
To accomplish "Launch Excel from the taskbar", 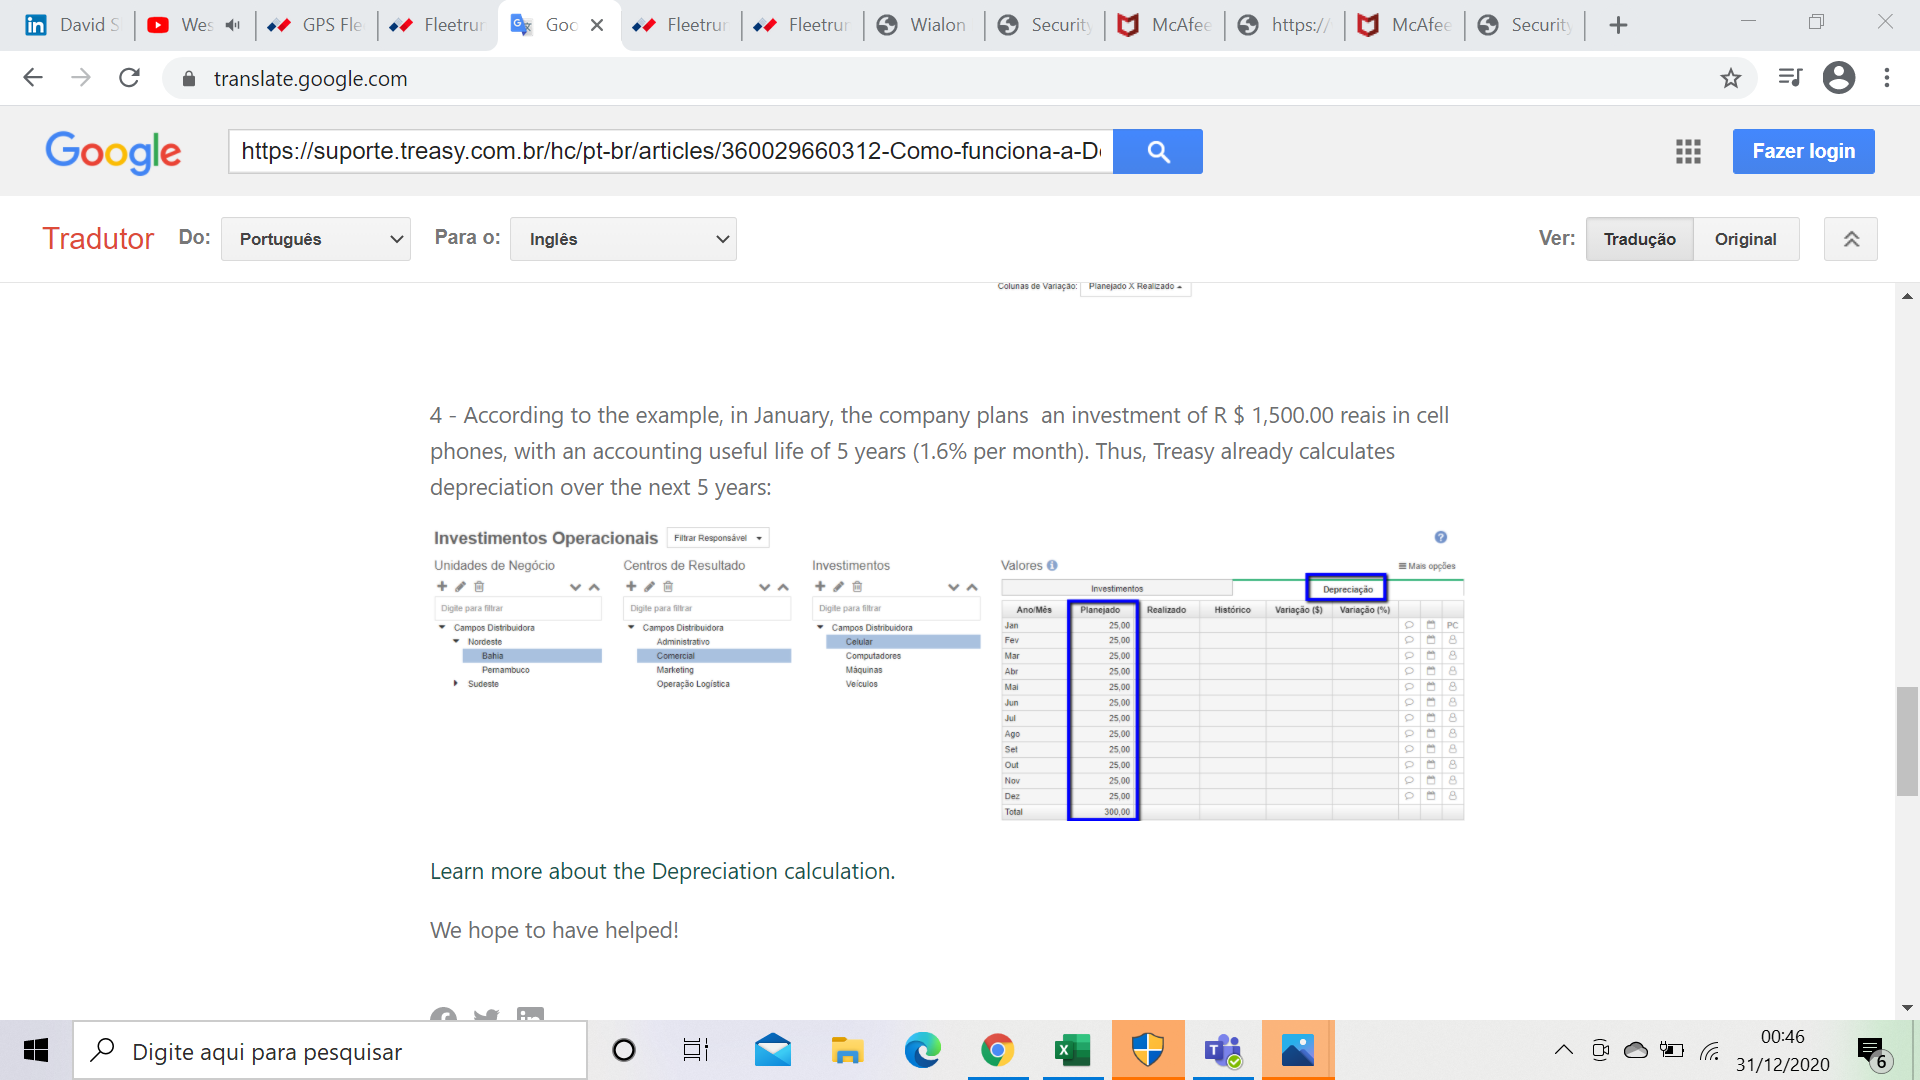I will [x=1072, y=1050].
